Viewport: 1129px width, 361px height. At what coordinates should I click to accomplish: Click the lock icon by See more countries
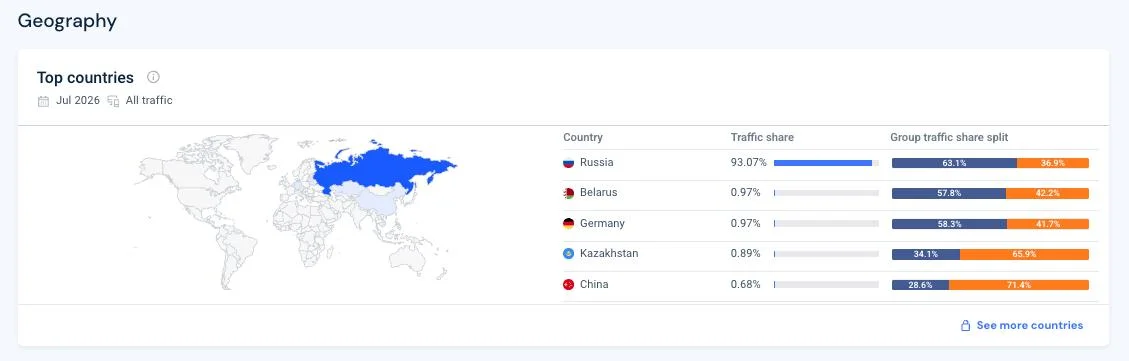[966, 326]
